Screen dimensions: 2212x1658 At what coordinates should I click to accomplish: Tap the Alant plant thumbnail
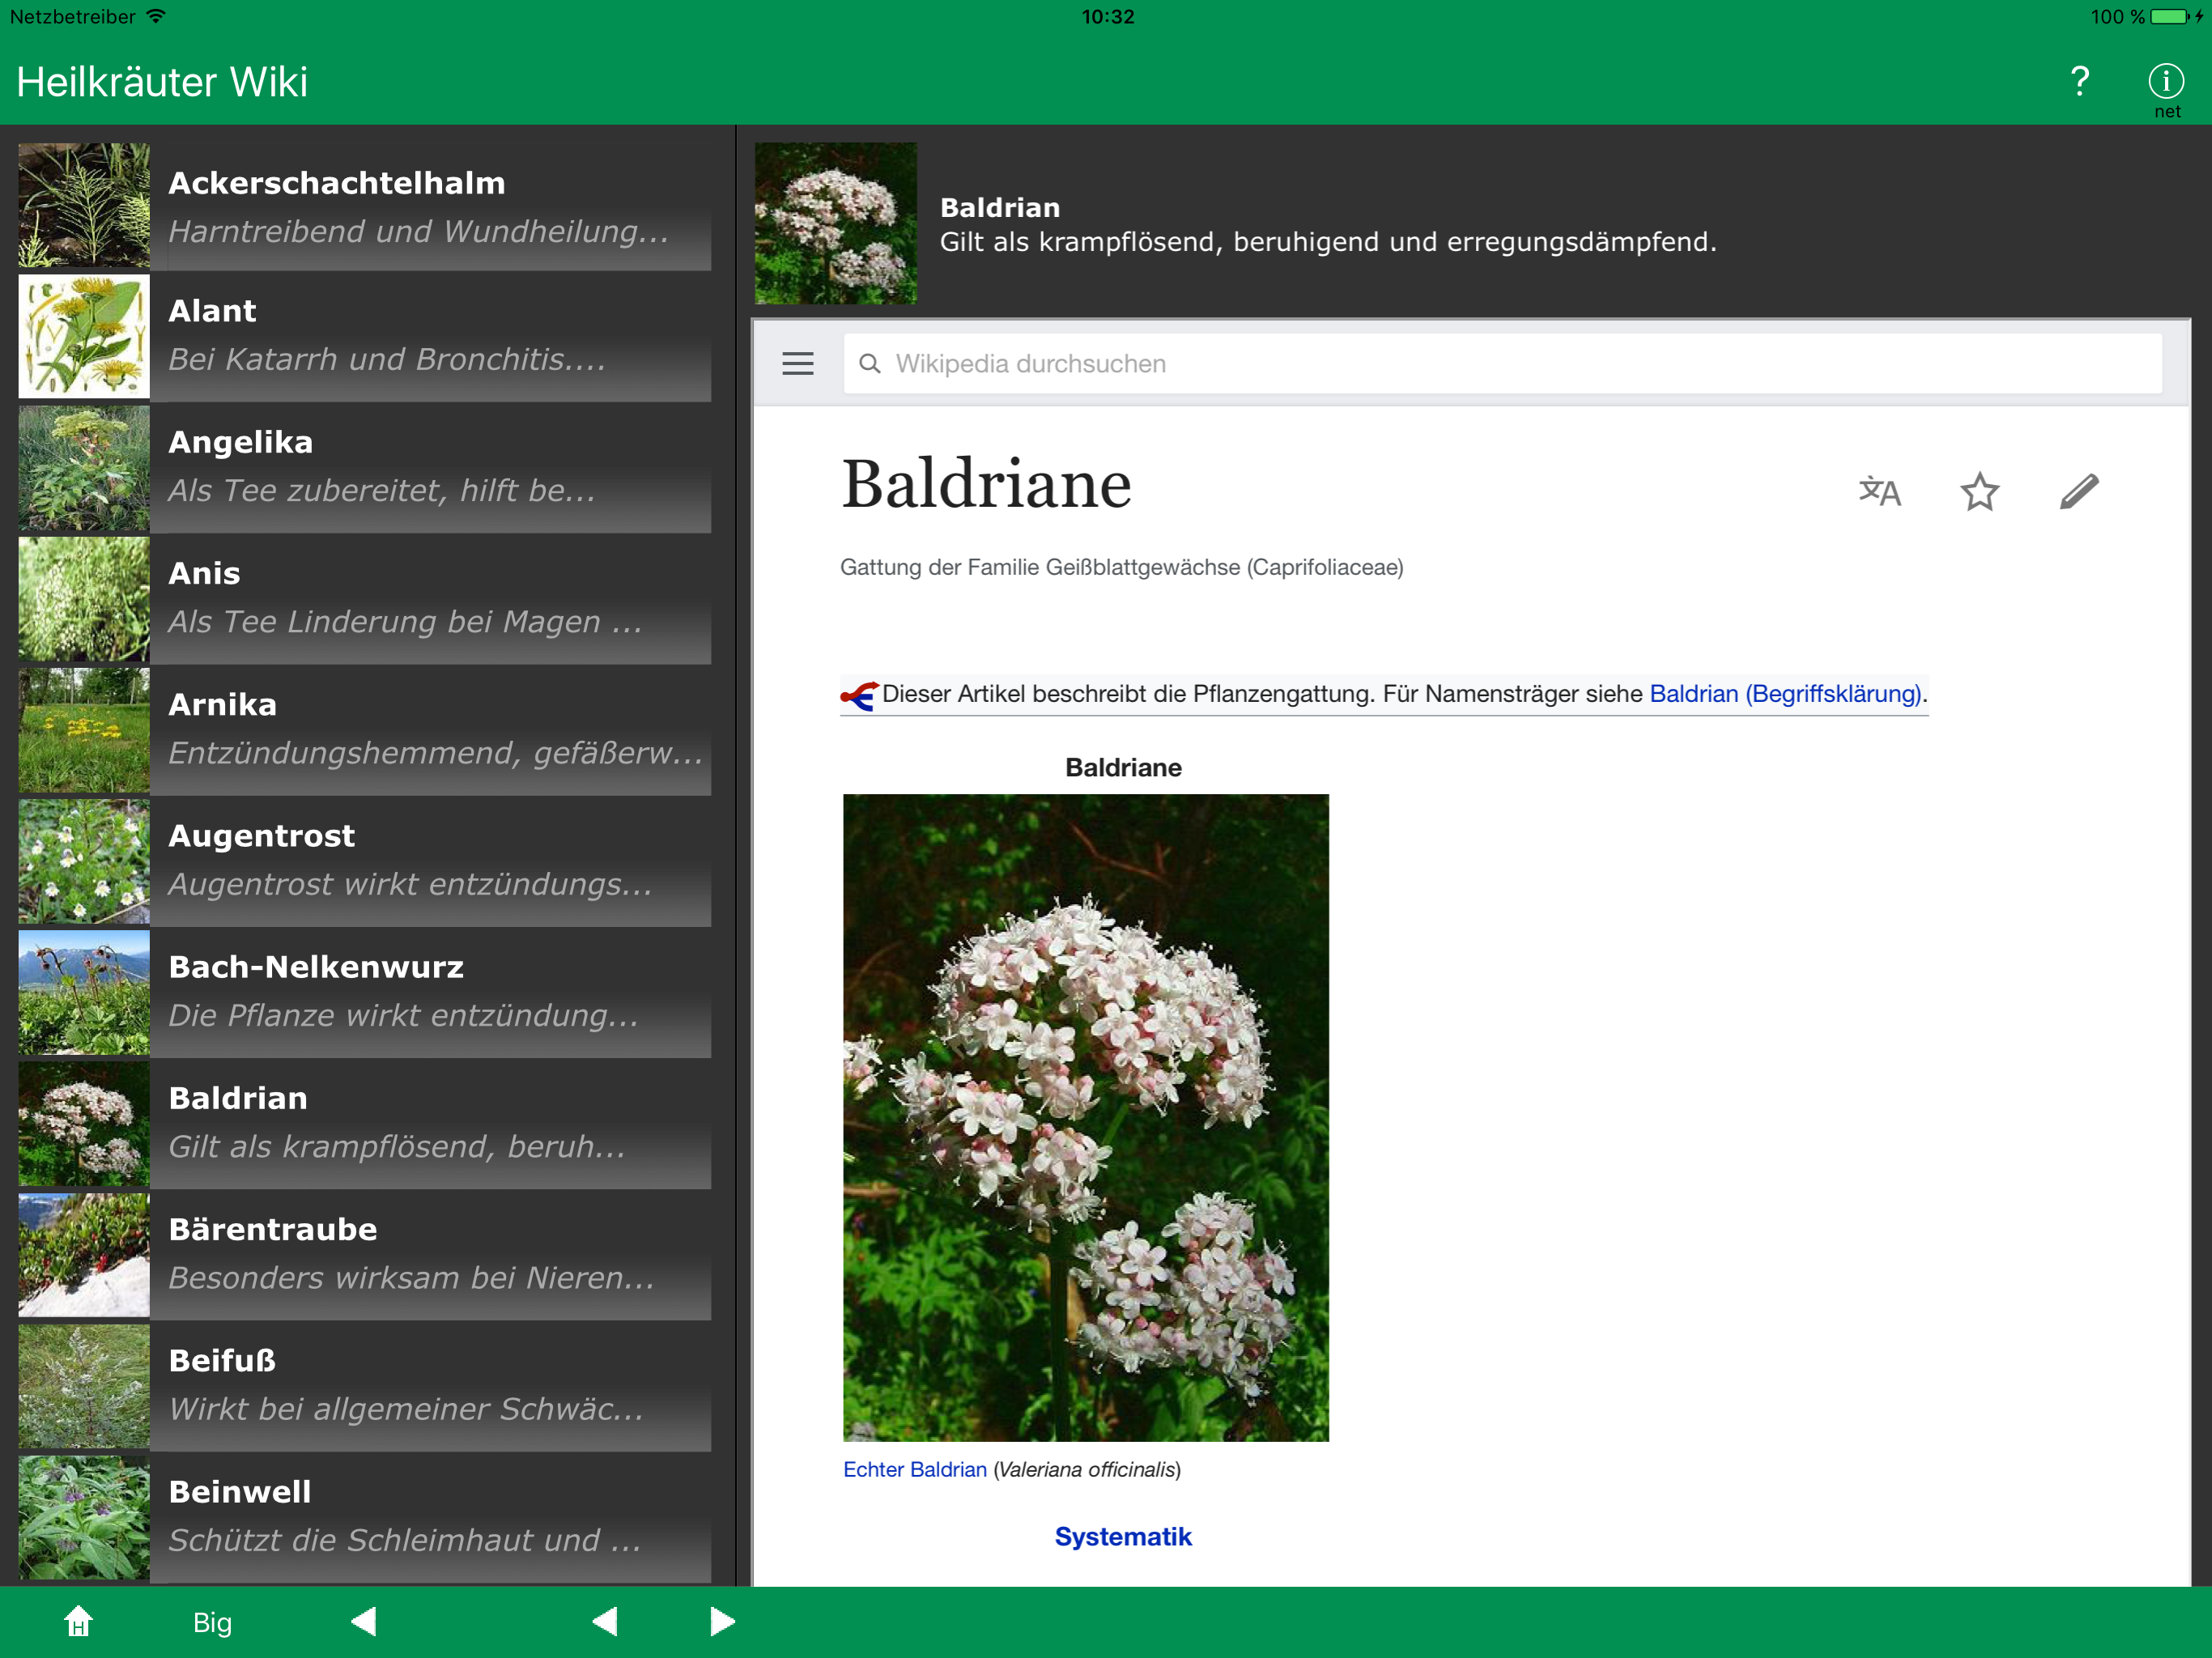point(84,337)
